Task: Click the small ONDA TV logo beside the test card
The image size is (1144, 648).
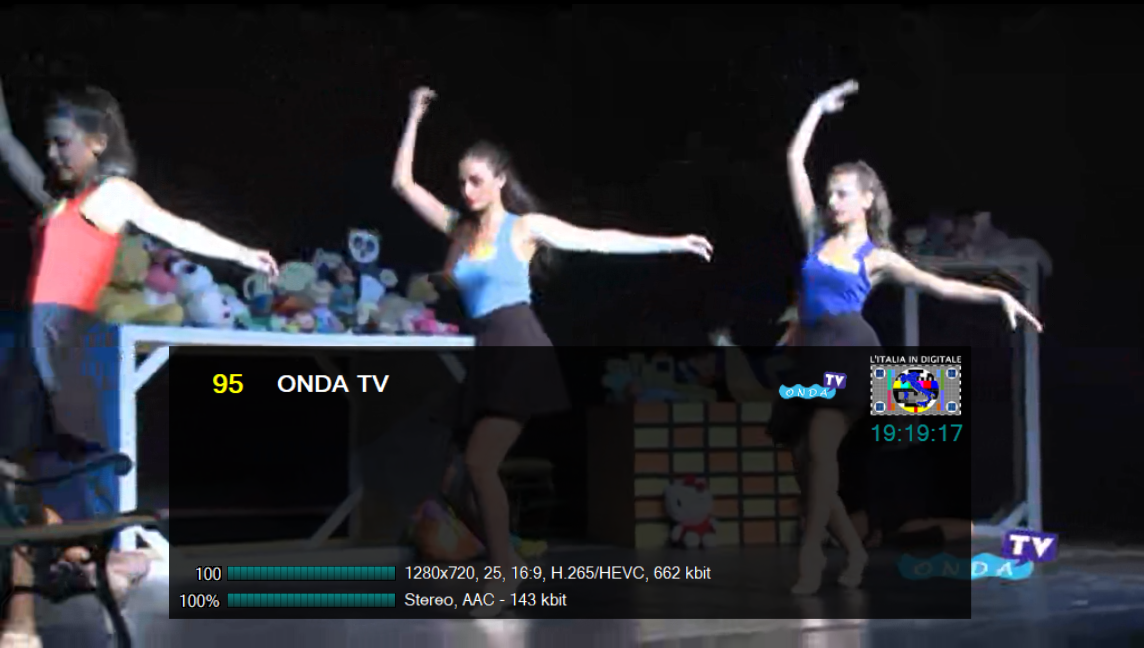Action: pos(812,386)
